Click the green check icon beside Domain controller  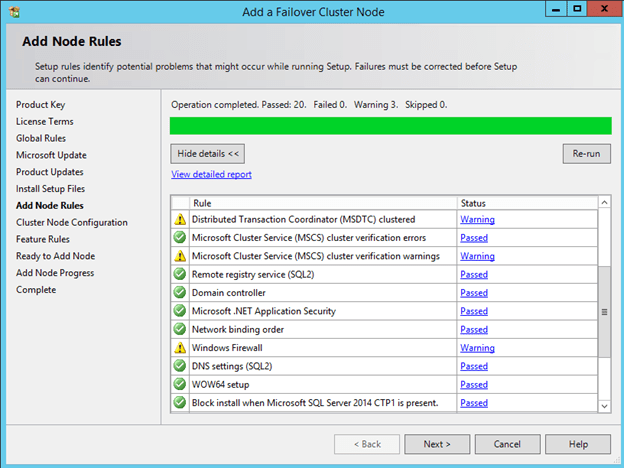180,293
